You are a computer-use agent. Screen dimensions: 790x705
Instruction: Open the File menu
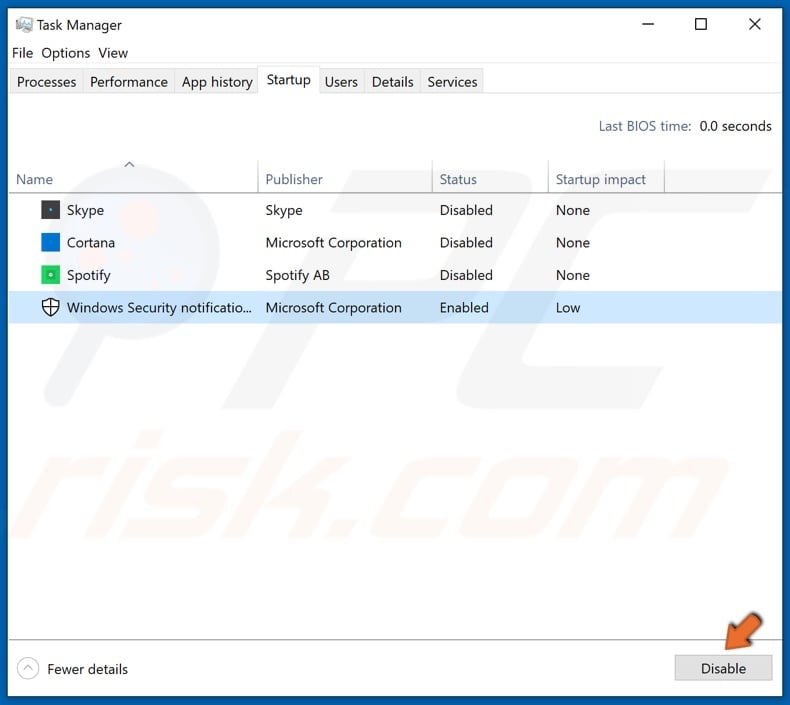22,53
